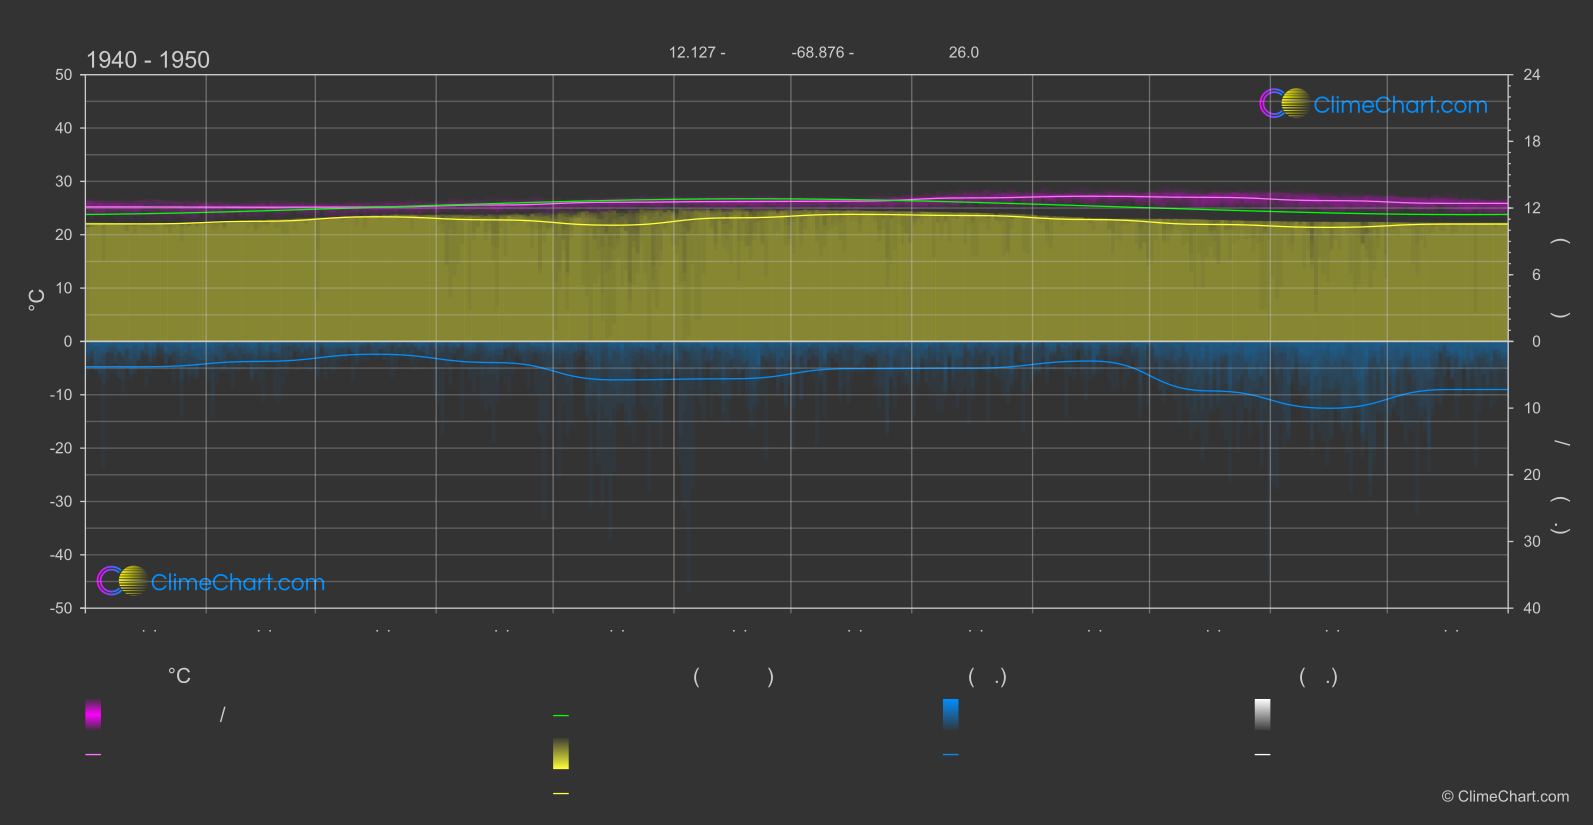Toggle the yellow line legend marker
The image size is (1593, 825).
point(561,794)
